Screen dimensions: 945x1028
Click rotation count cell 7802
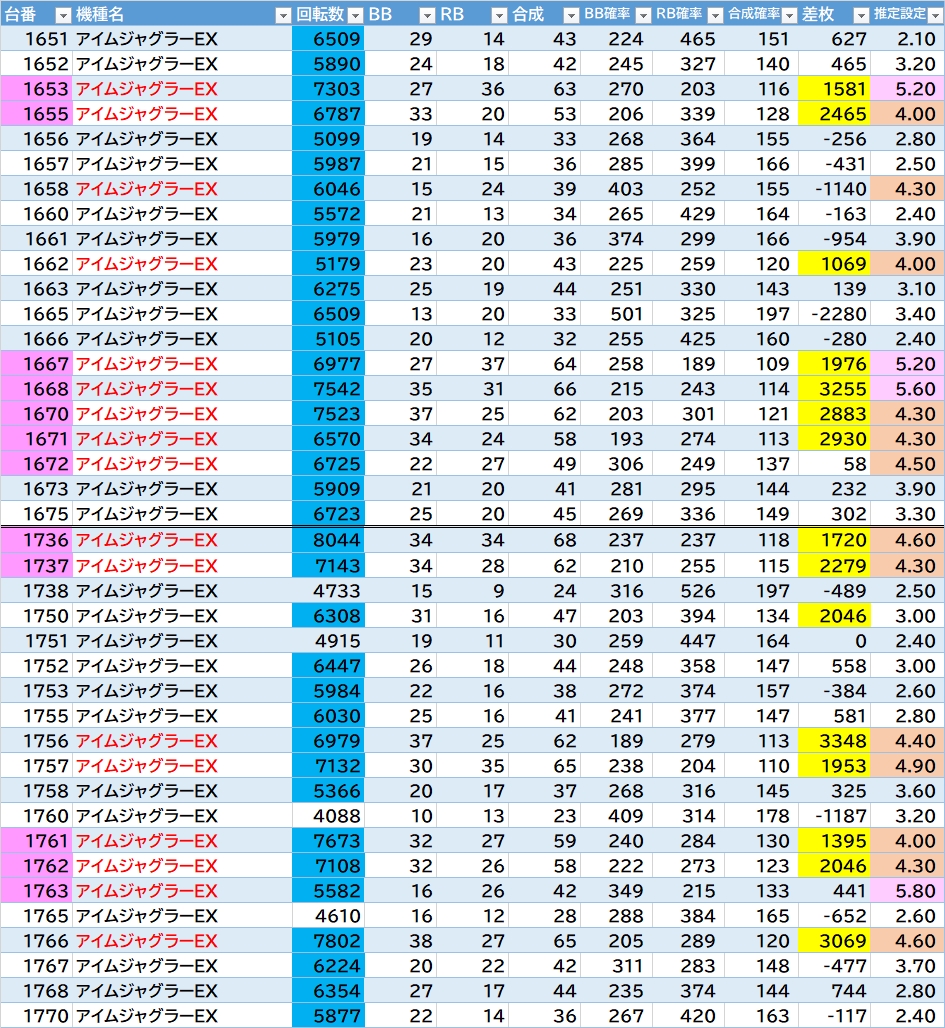coord(328,941)
